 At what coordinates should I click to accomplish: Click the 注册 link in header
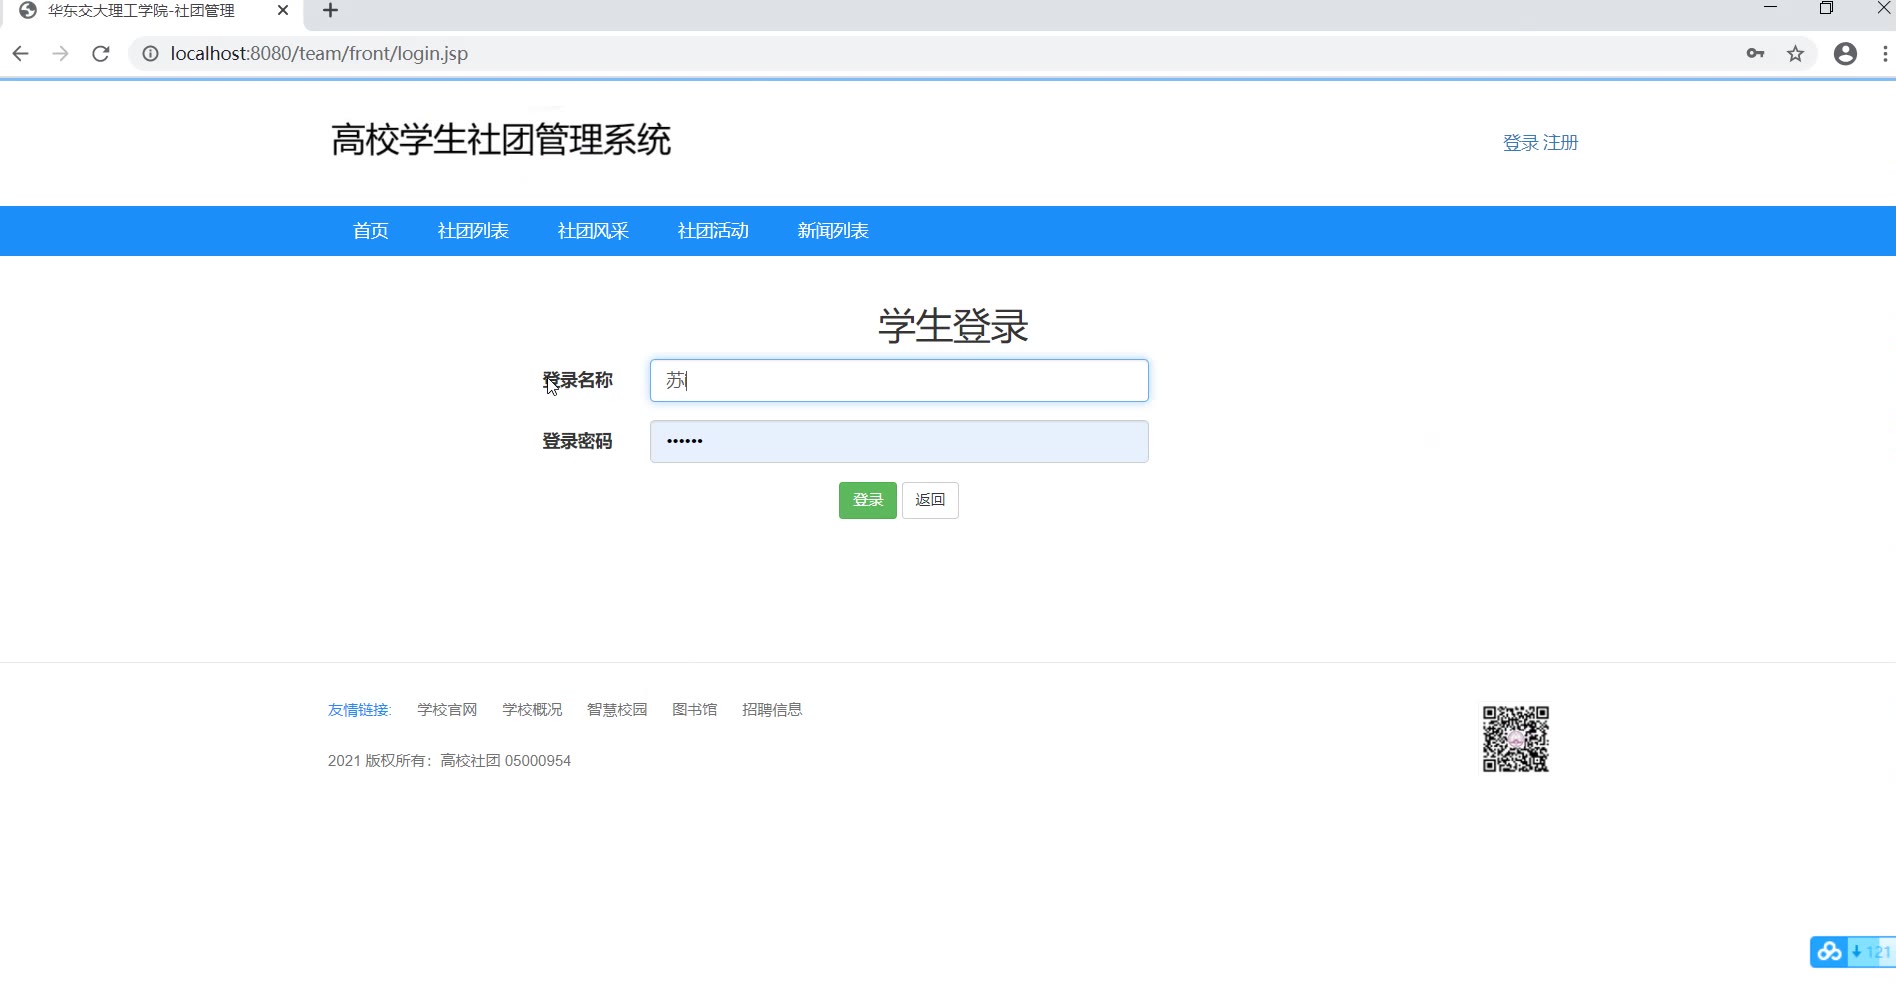[x=1560, y=143]
